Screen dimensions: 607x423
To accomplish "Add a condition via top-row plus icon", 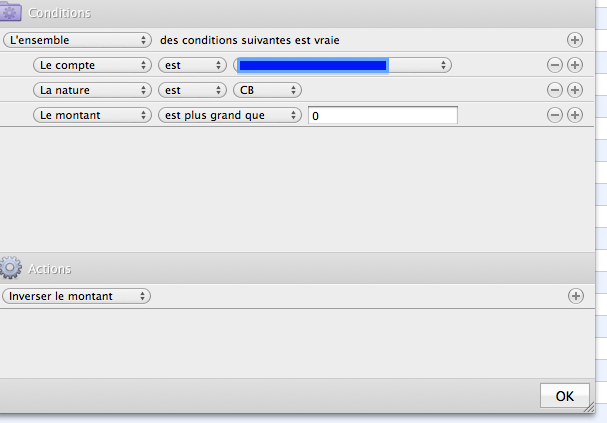I will click(575, 40).
